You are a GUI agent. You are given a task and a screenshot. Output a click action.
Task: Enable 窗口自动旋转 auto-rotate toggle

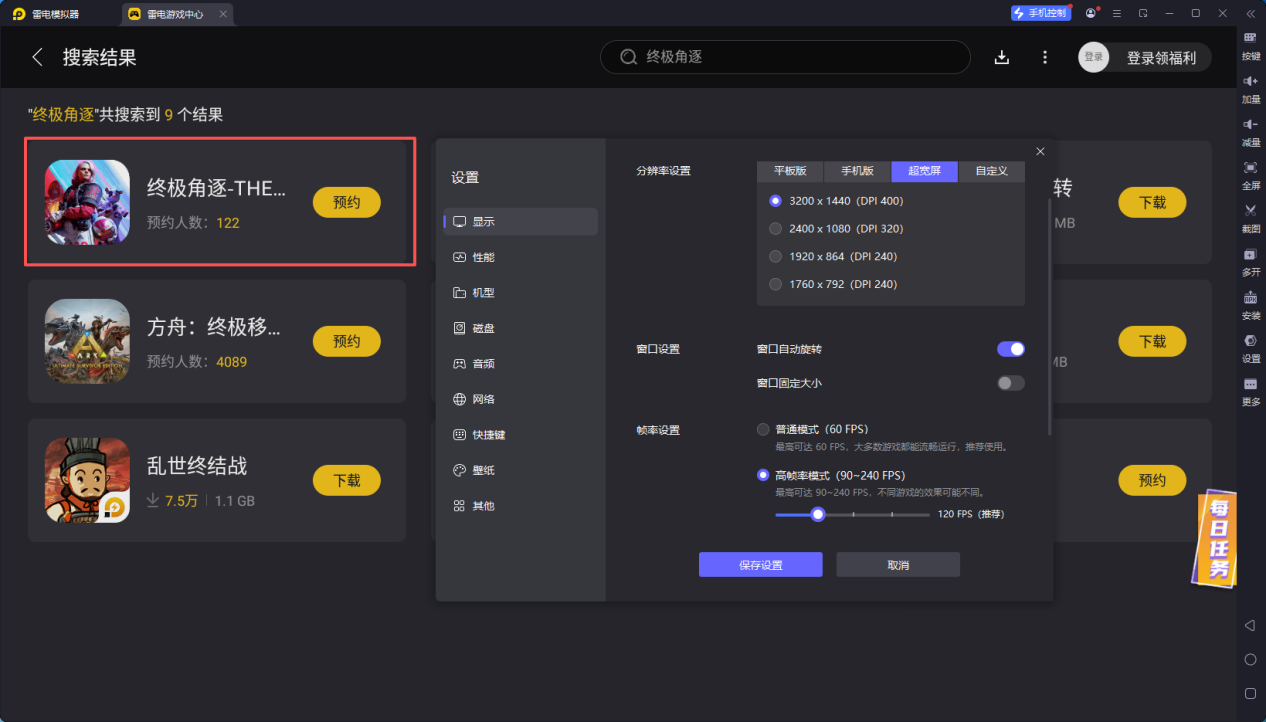[1010, 349]
